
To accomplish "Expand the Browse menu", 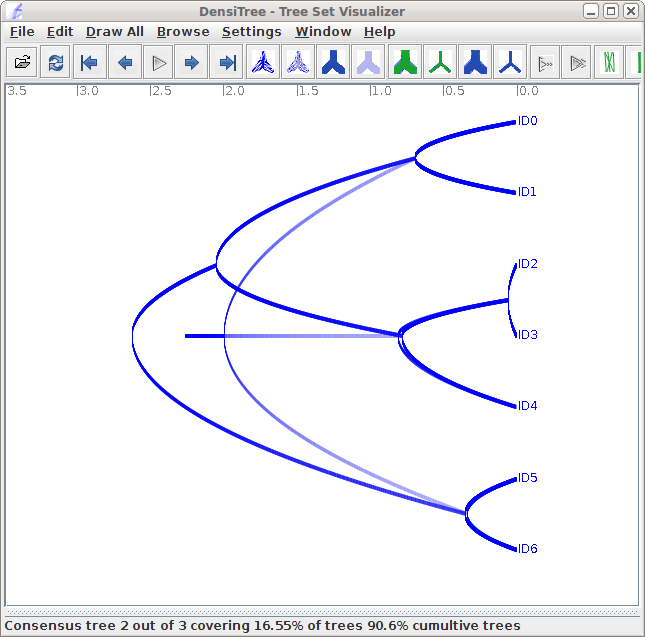I will point(183,32).
